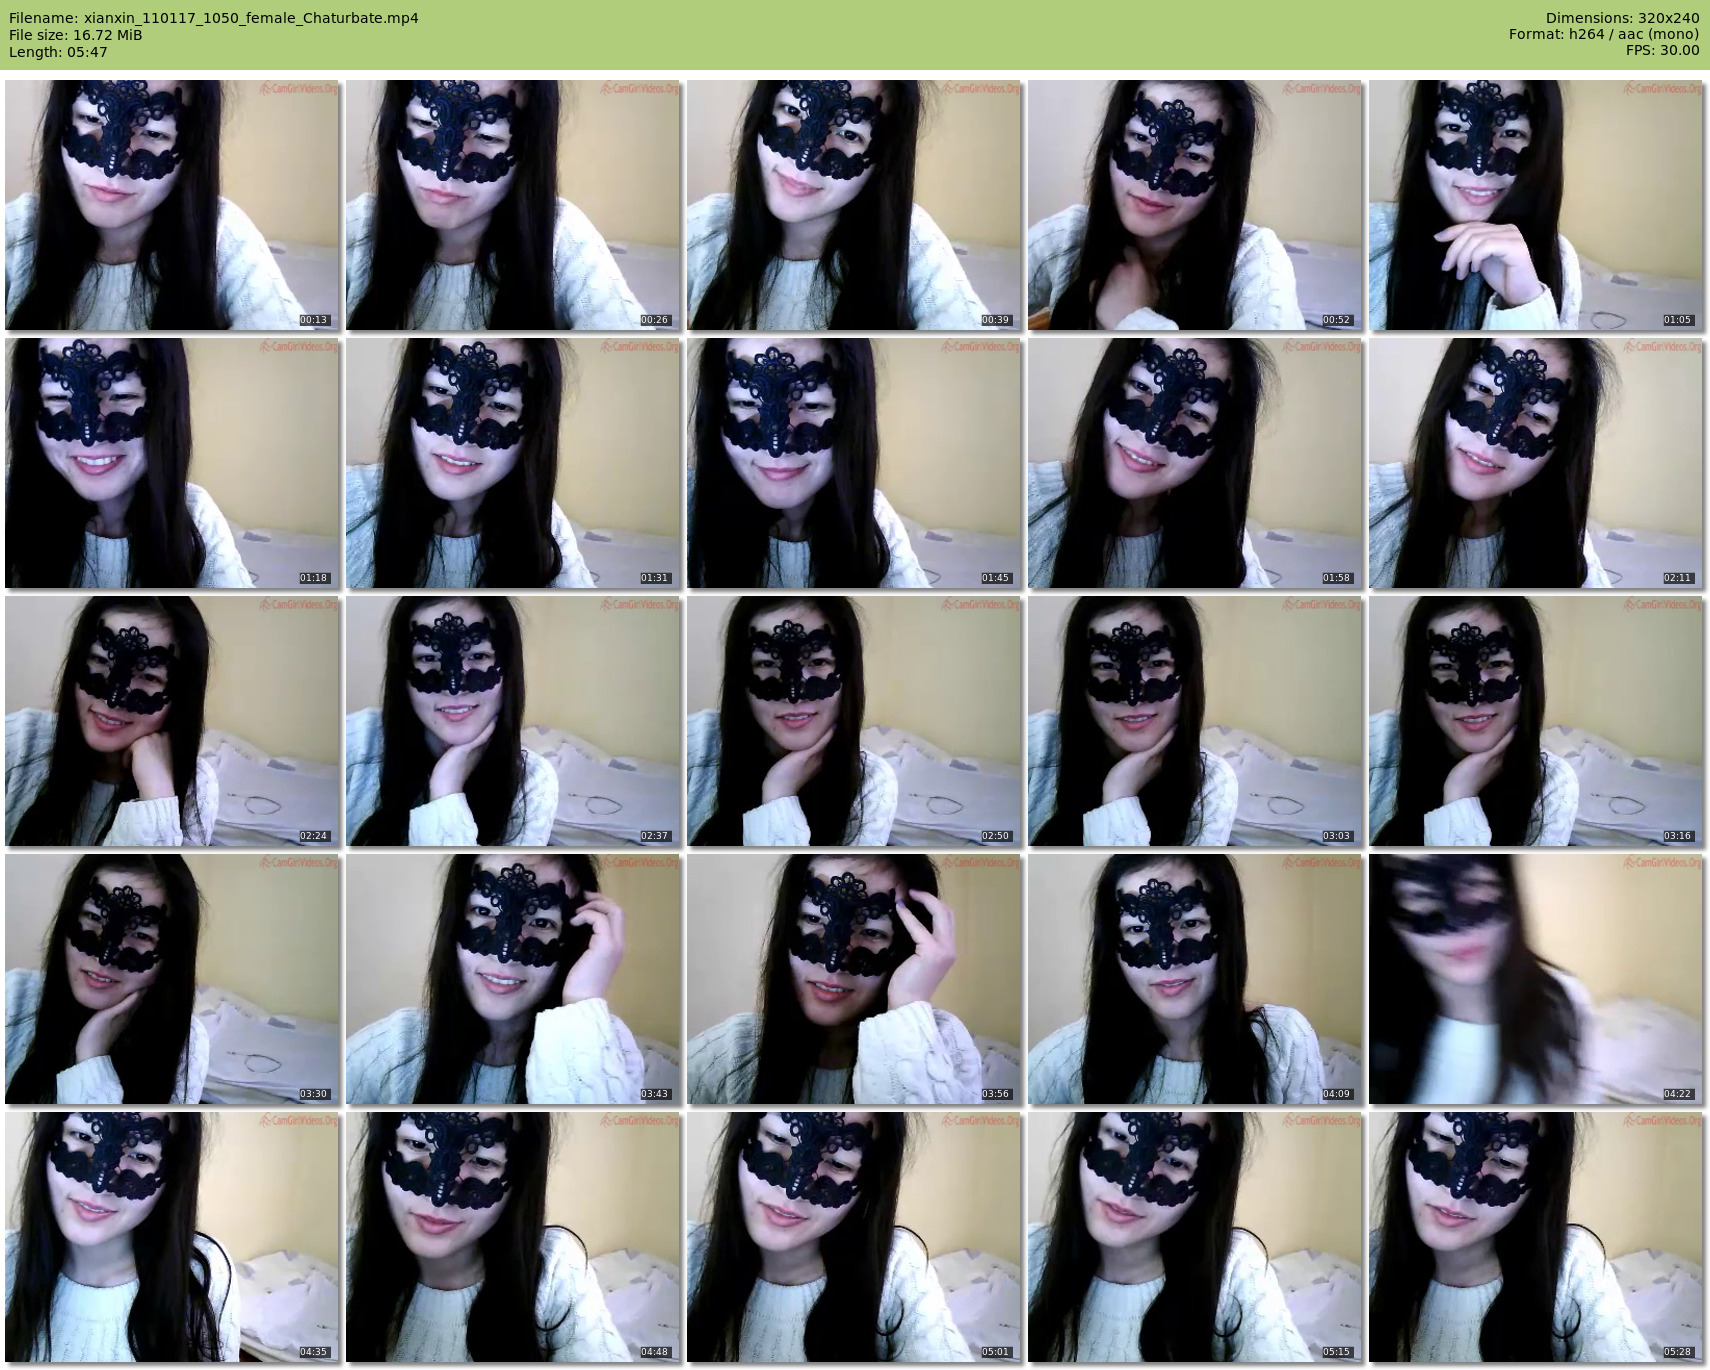Click the thumbnail timestamped 00:13
Image resolution: width=1710 pixels, height=1370 pixels.
pyautogui.click(x=172, y=205)
